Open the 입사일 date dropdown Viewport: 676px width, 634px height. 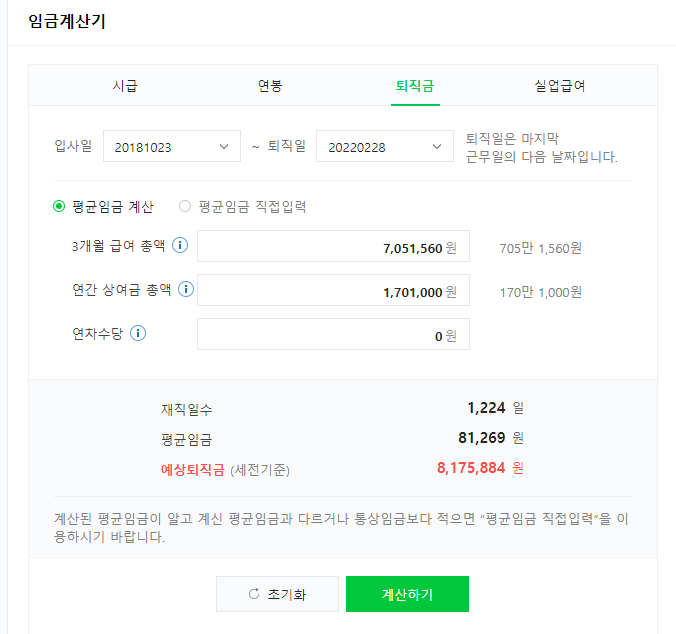[x=171, y=147]
